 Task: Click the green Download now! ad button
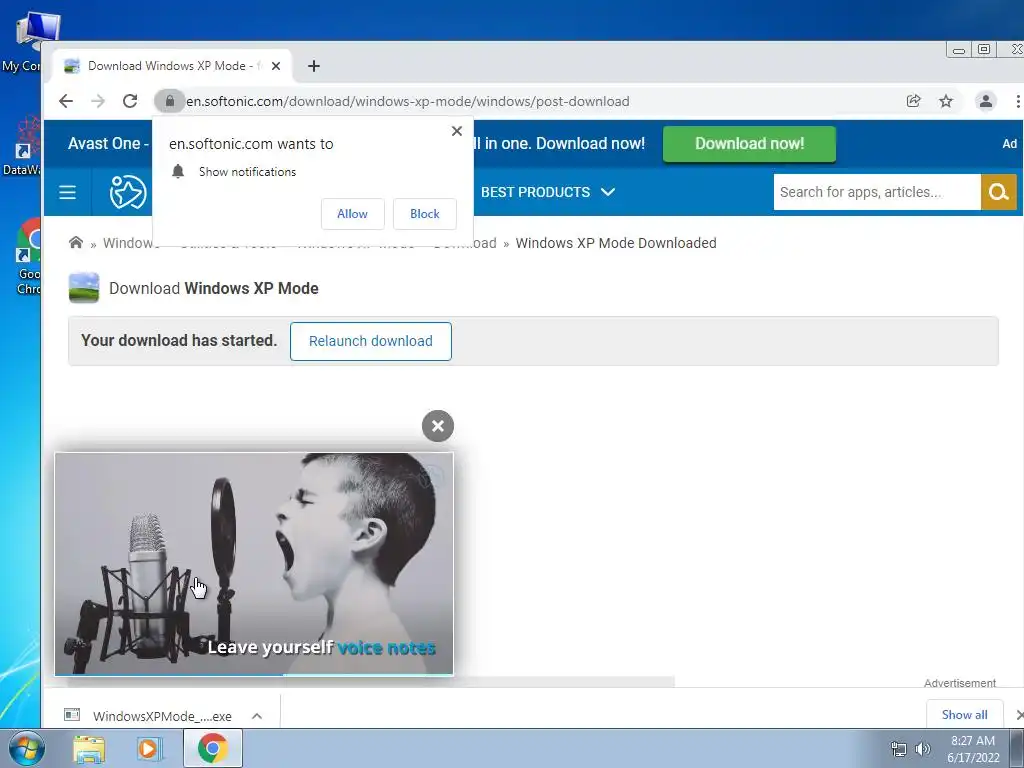point(749,144)
